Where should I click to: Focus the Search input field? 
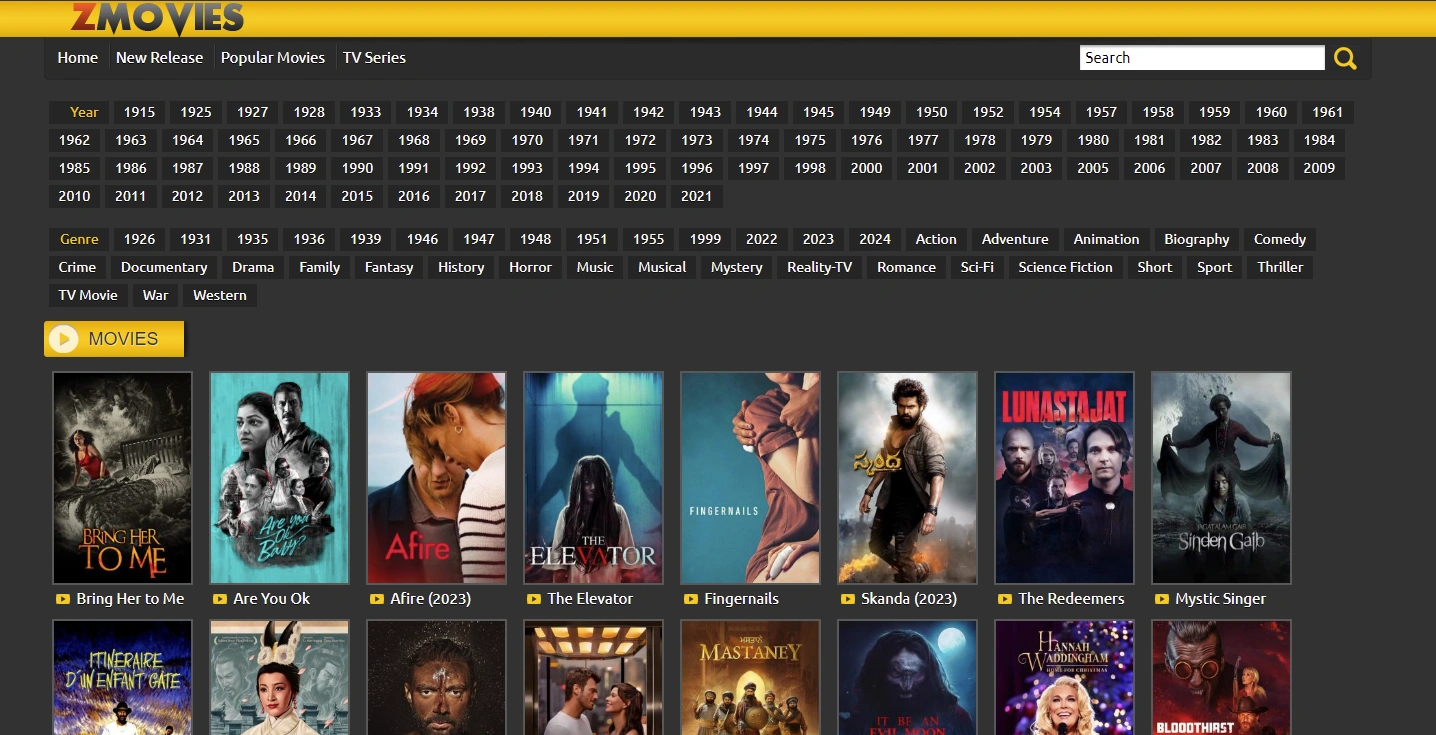(x=1201, y=58)
